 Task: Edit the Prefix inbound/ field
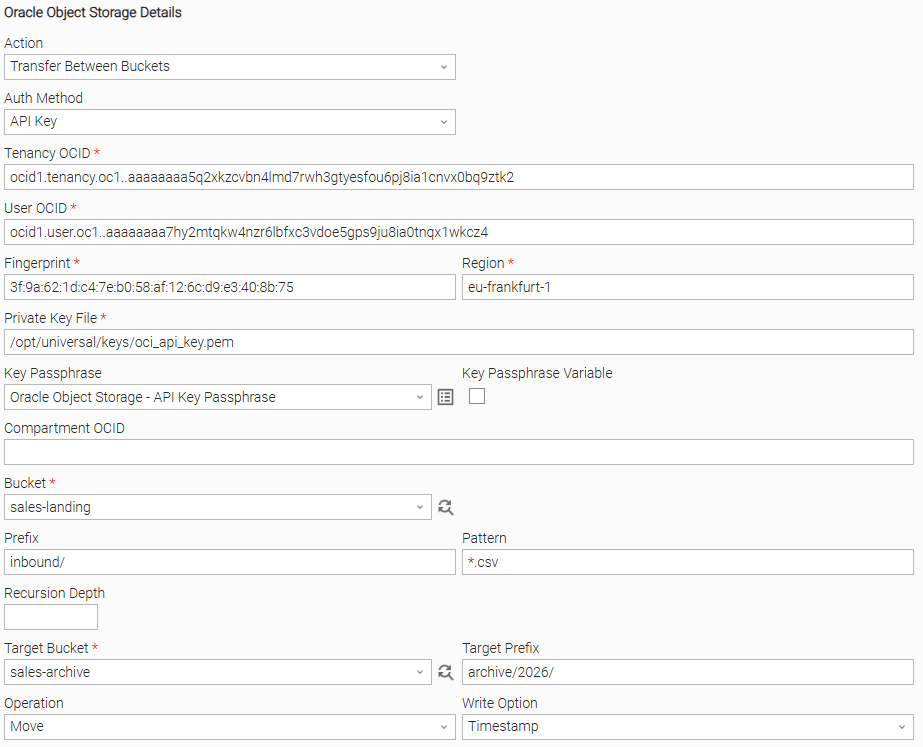(x=230, y=562)
